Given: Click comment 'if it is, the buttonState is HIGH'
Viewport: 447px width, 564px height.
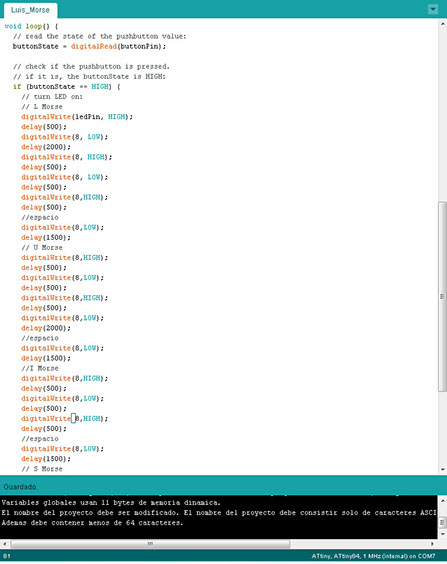Looking at the screenshot, I should coord(89,77).
